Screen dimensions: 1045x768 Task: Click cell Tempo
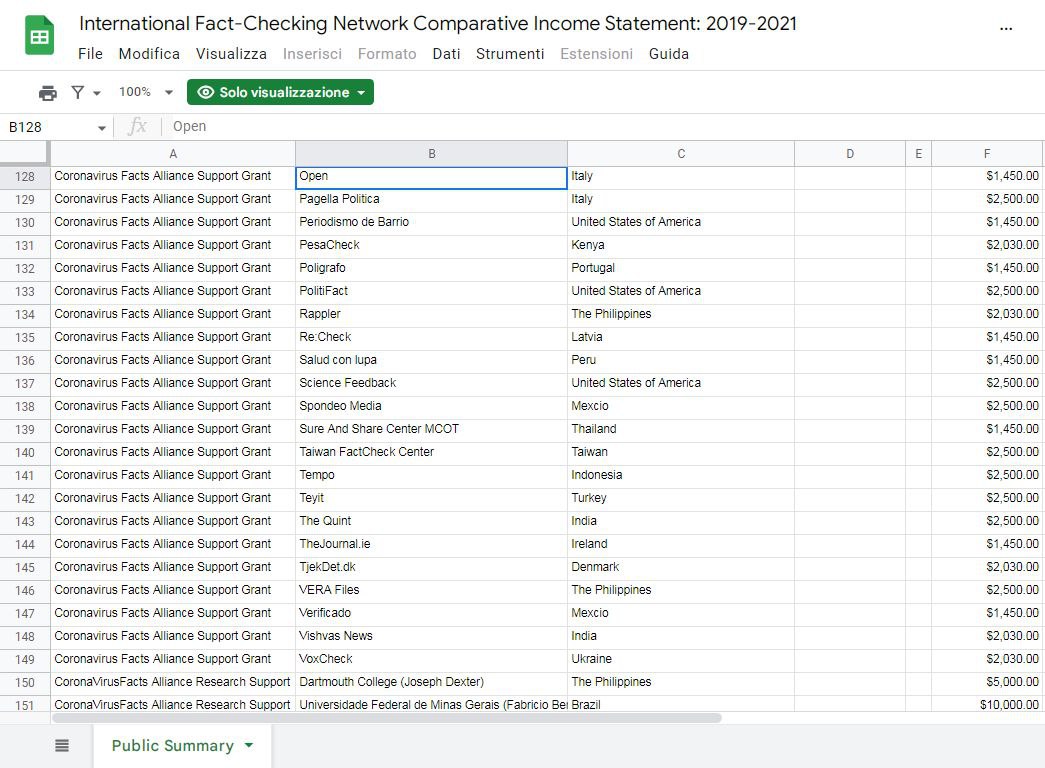pyautogui.click(x=431, y=475)
